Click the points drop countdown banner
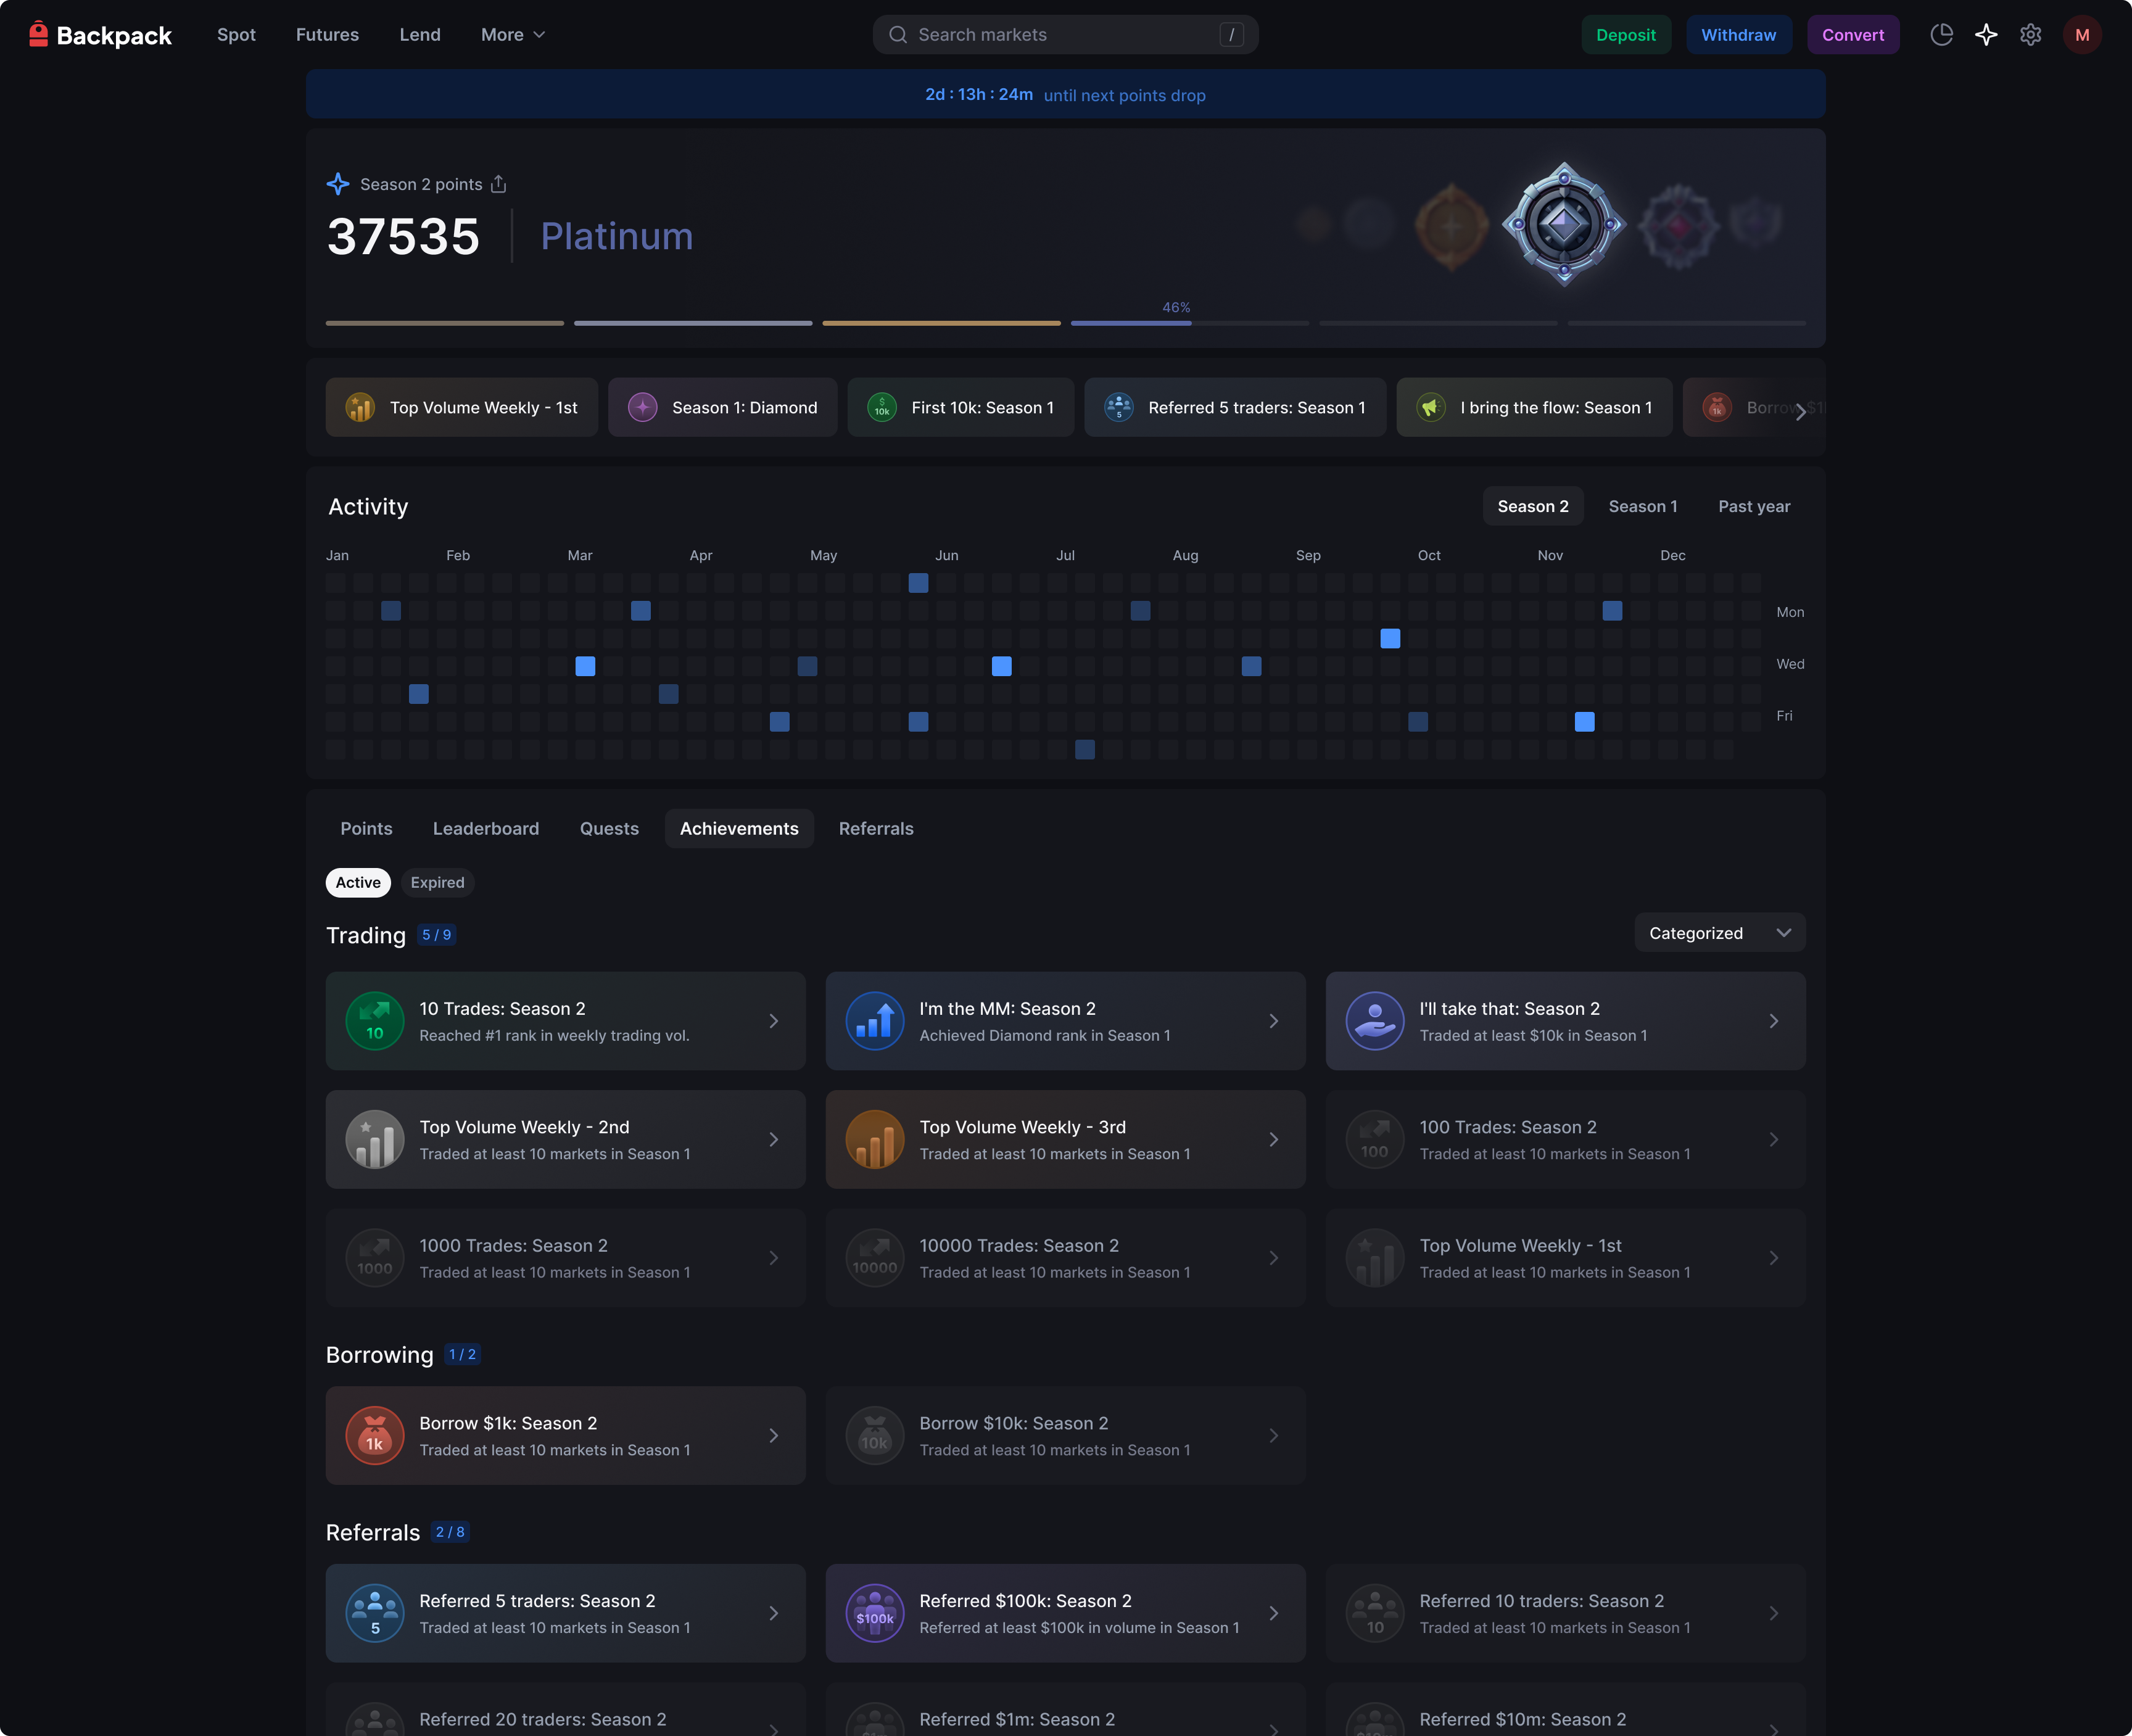Viewport: 2132px width, 1736px height. [1066, 94]
